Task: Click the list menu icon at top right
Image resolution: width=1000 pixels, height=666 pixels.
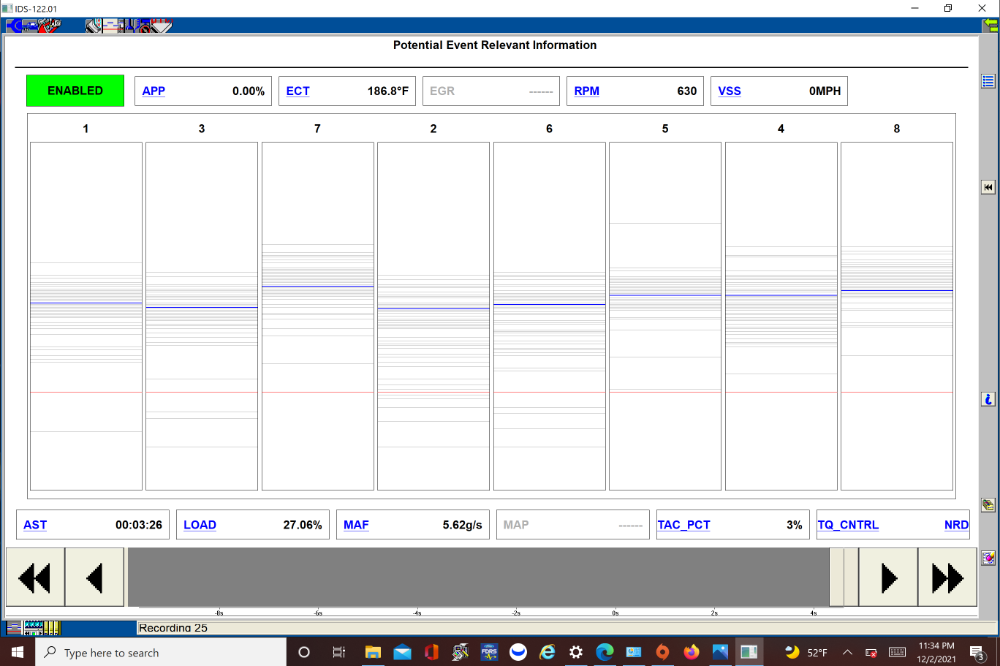Action: [988, 82]
